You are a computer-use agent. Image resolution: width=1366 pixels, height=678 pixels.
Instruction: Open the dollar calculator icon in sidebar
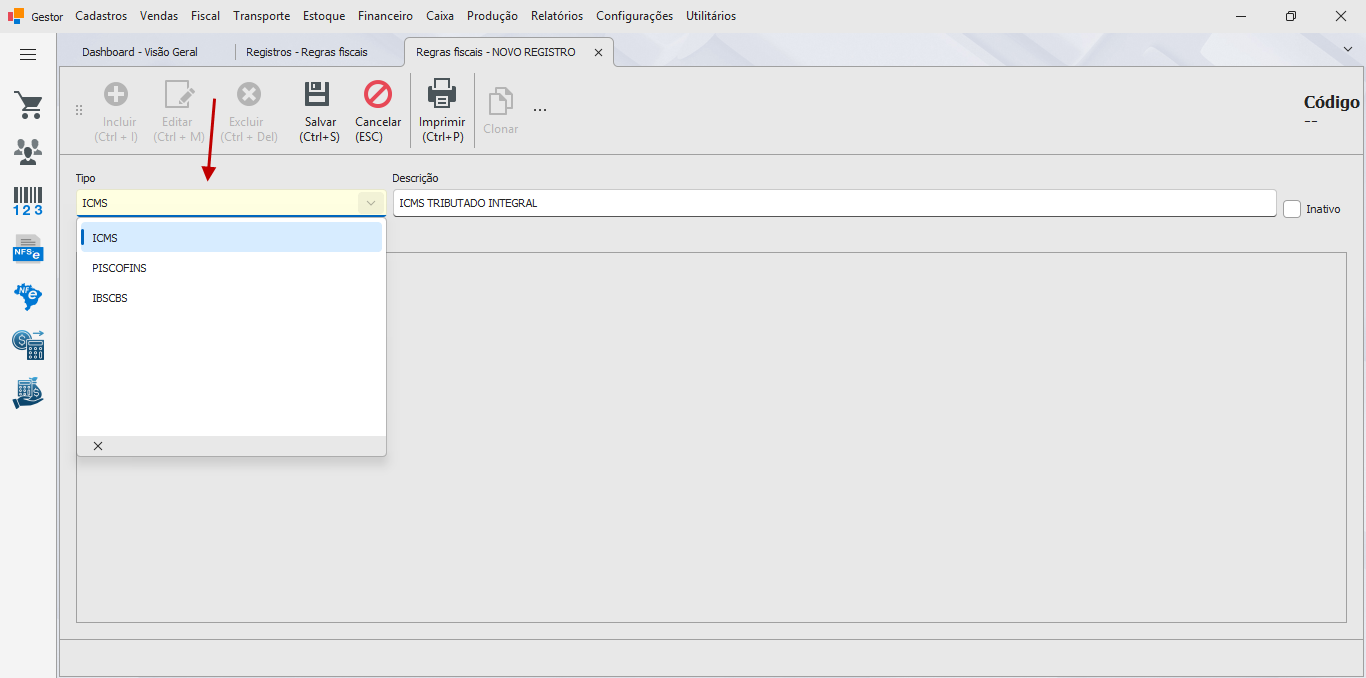[x=28, y=344]
